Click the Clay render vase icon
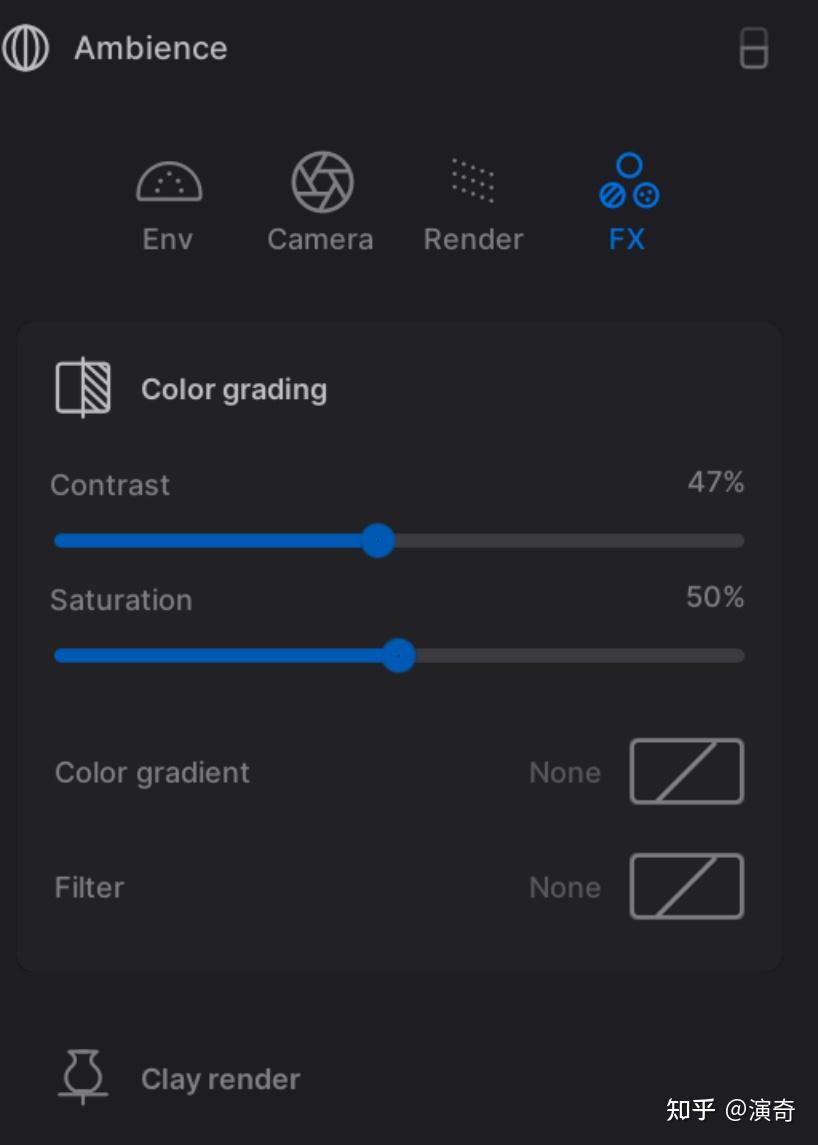Image resolution: width=818 pixels, height=1145 pixels. 83,1077
